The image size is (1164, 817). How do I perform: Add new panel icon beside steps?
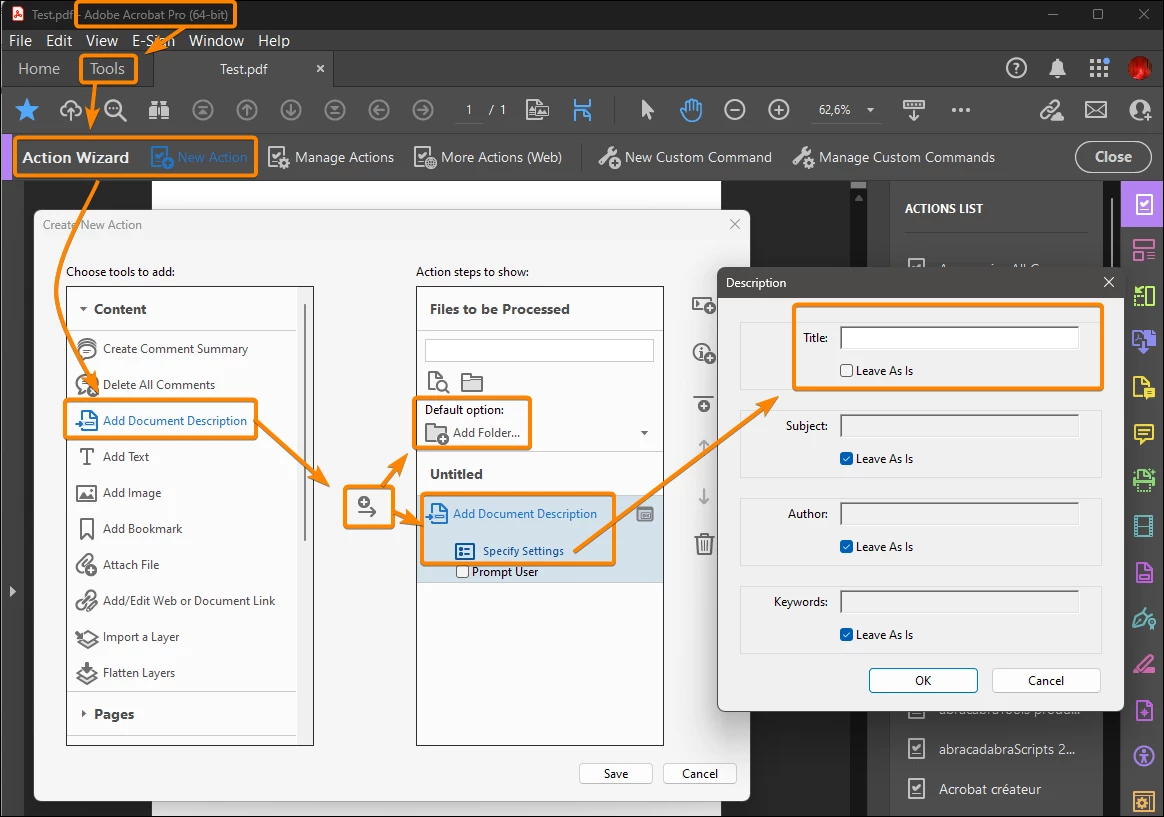703,305
